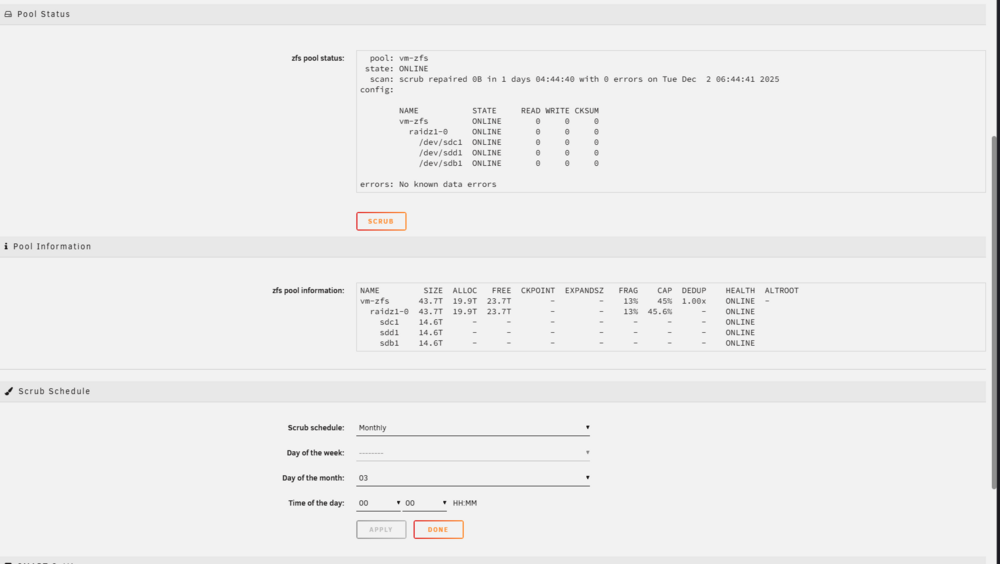Click the Scrub Schedule brush icon
Screen dimensions: 1000x564
9,391
